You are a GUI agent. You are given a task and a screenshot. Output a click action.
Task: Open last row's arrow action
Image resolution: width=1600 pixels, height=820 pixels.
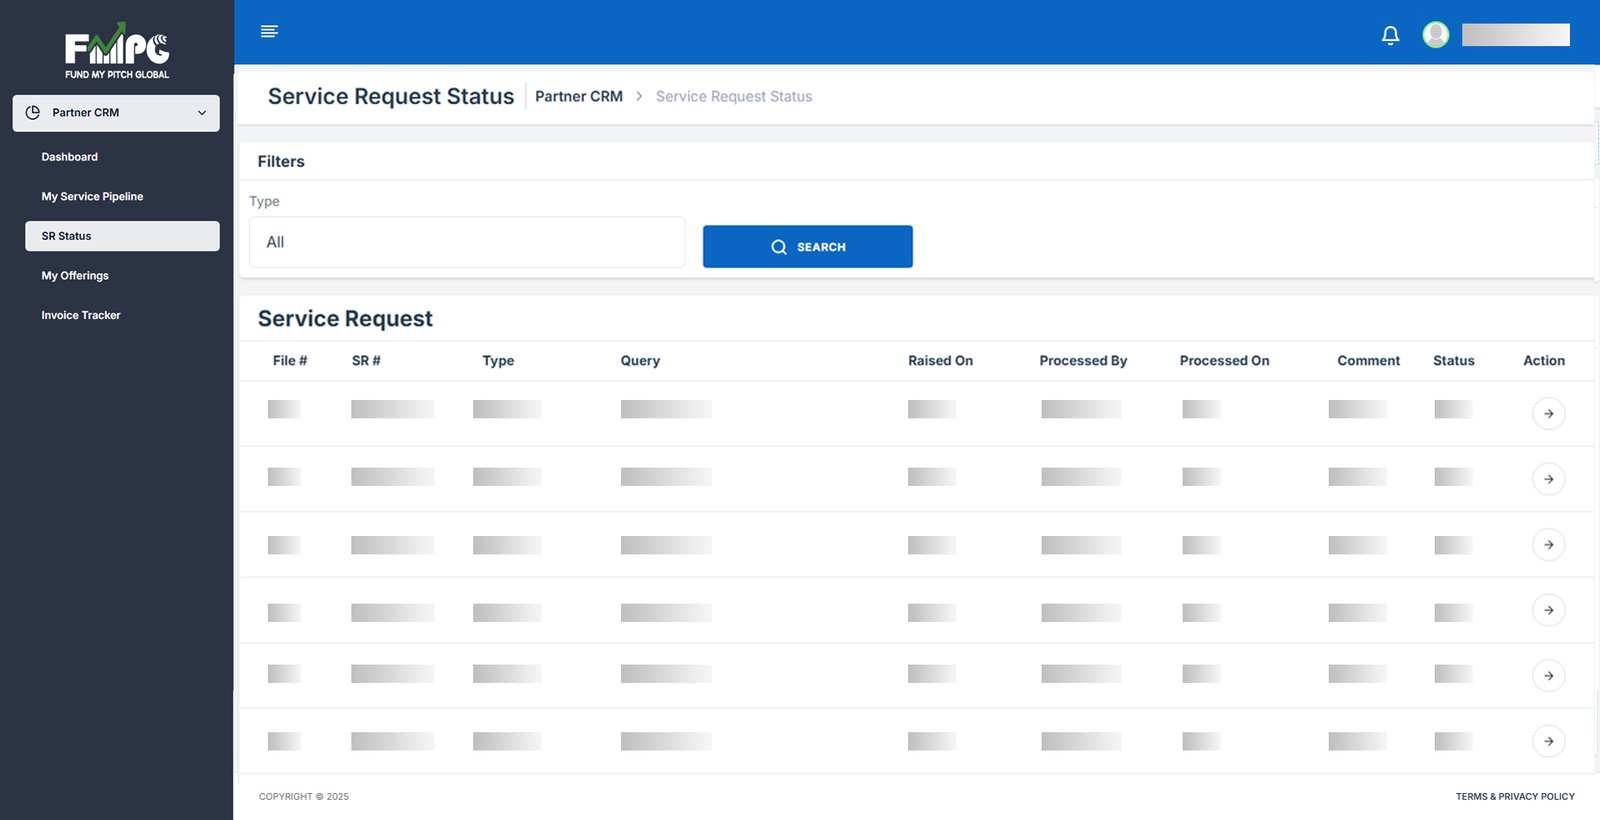point(1548,741)
